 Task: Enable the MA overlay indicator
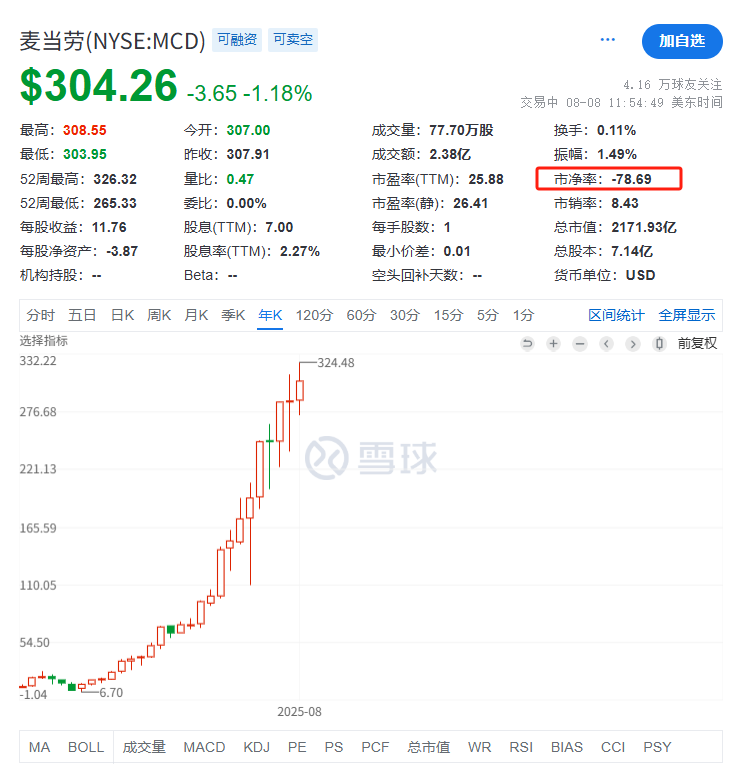[x=40, y=747]
